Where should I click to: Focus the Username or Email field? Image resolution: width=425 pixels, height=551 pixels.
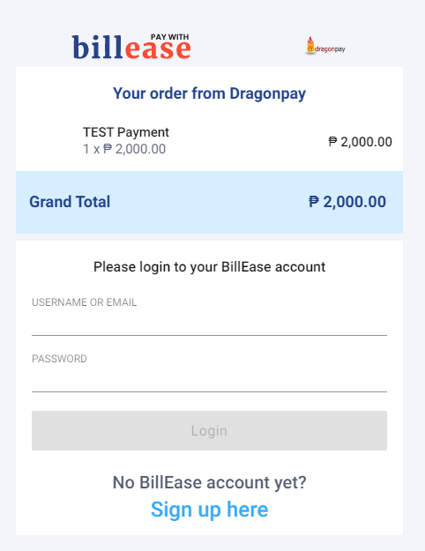209,324
